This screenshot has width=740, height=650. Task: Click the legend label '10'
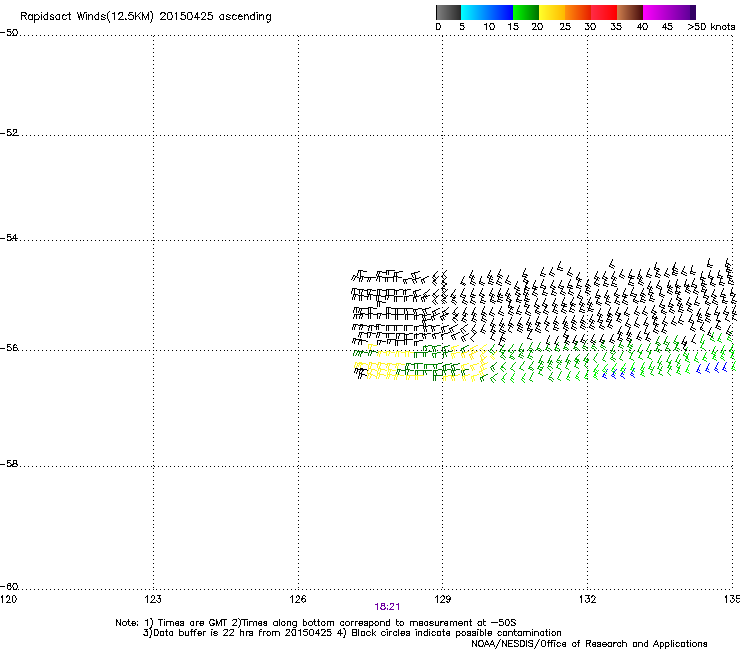tap(489, 27)
